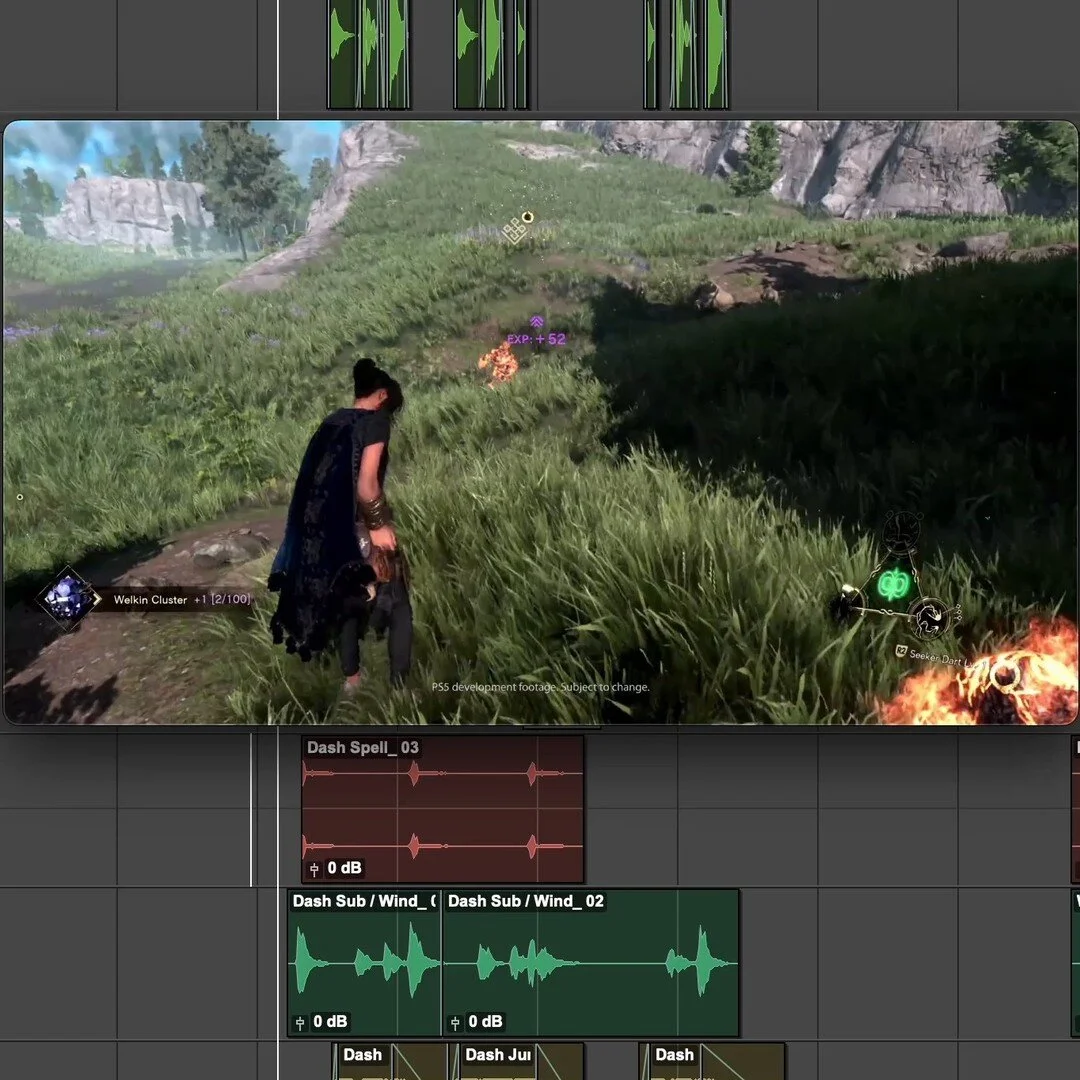The width and height of the screenshot is (1080, 1080).
Task: Select the Dash clip right of Dash Jur
Action: click(x=712, y=1061)
